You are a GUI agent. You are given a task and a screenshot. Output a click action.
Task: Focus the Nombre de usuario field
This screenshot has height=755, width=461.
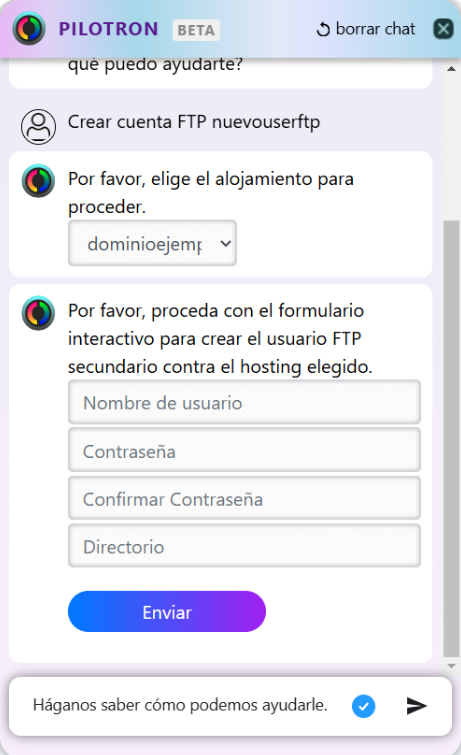244,402
